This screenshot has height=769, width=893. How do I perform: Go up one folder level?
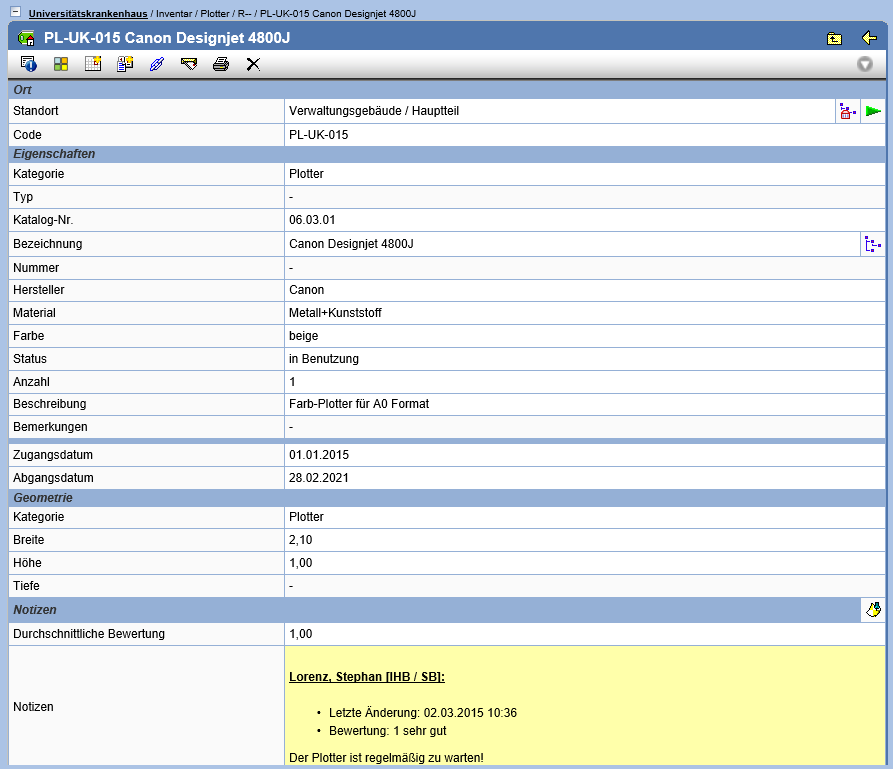coord(834,38)
